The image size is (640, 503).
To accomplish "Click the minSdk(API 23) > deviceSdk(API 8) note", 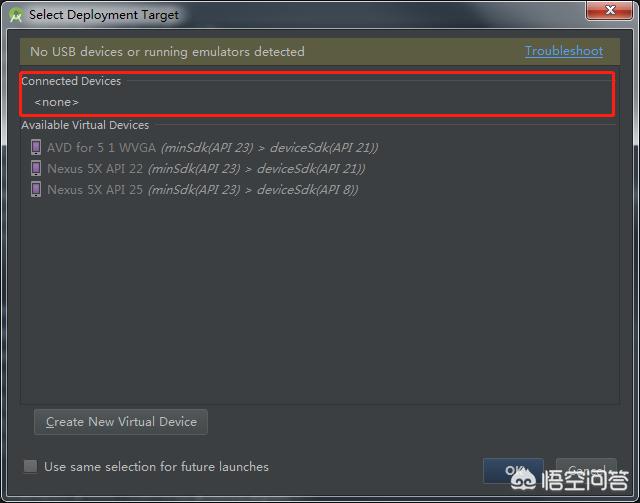I will 253,190.
